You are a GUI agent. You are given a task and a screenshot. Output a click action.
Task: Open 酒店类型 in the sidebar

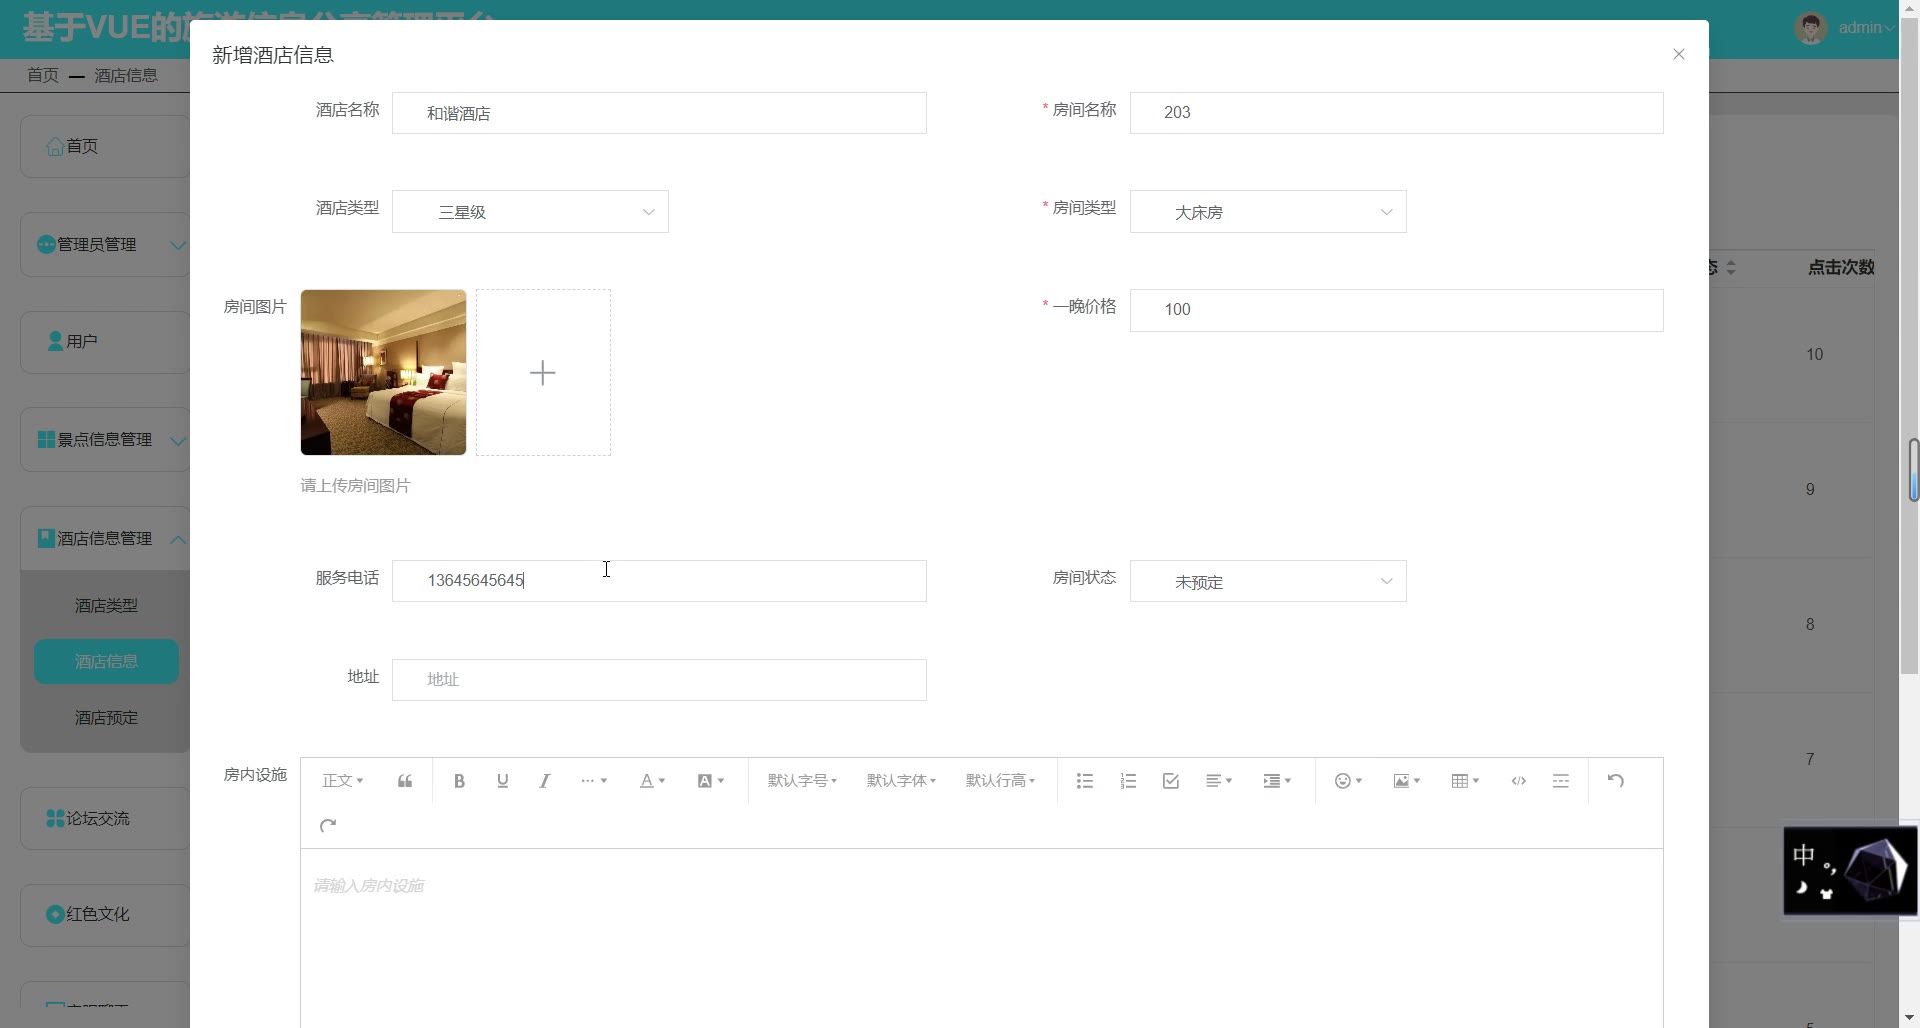click(x=106, y=606)
